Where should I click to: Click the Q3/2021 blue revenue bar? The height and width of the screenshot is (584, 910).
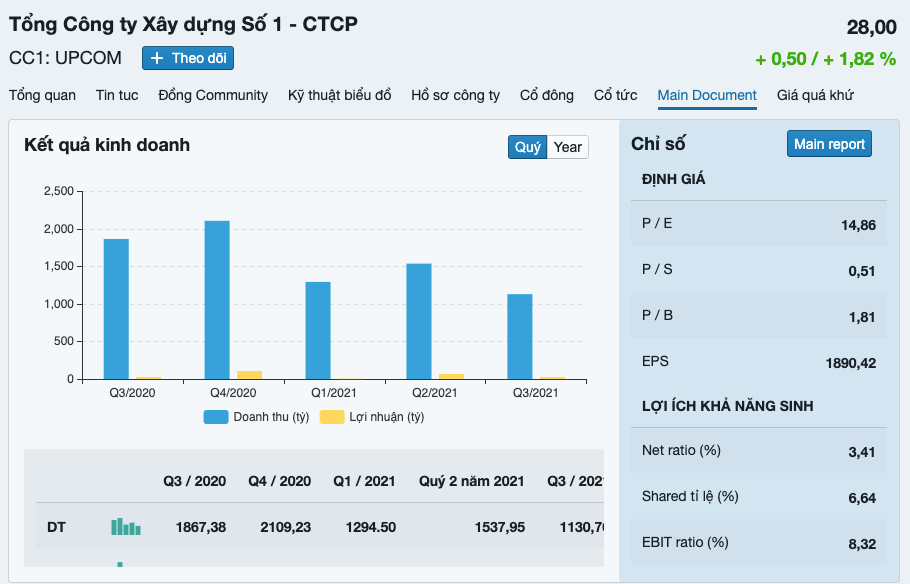(520, 337)
